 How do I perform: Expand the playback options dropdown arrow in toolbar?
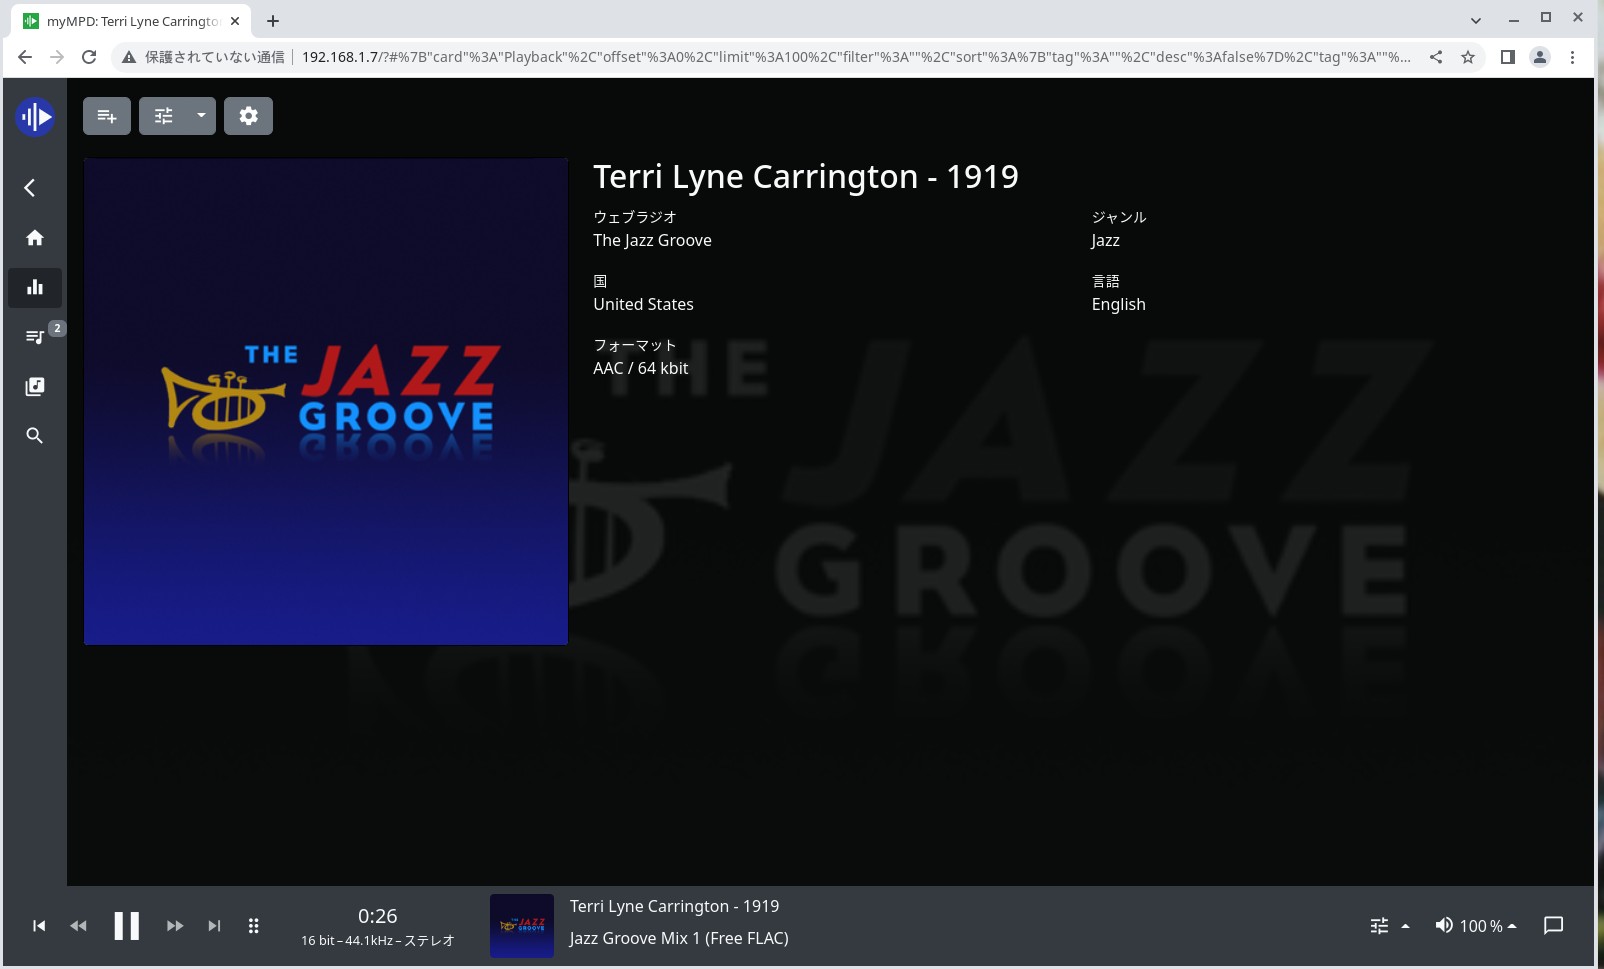point(201,116)
